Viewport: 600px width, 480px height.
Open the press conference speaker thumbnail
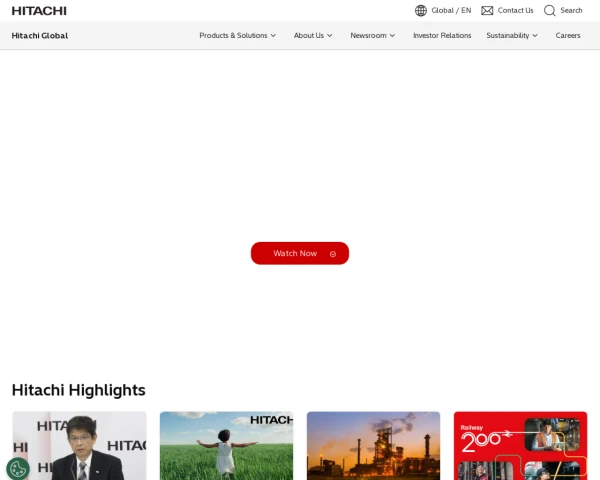[79, 446]
